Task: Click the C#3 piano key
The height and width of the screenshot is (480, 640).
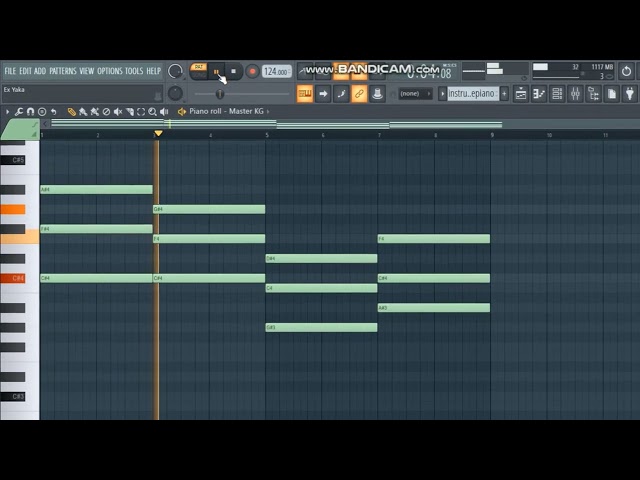Action: 13,396
